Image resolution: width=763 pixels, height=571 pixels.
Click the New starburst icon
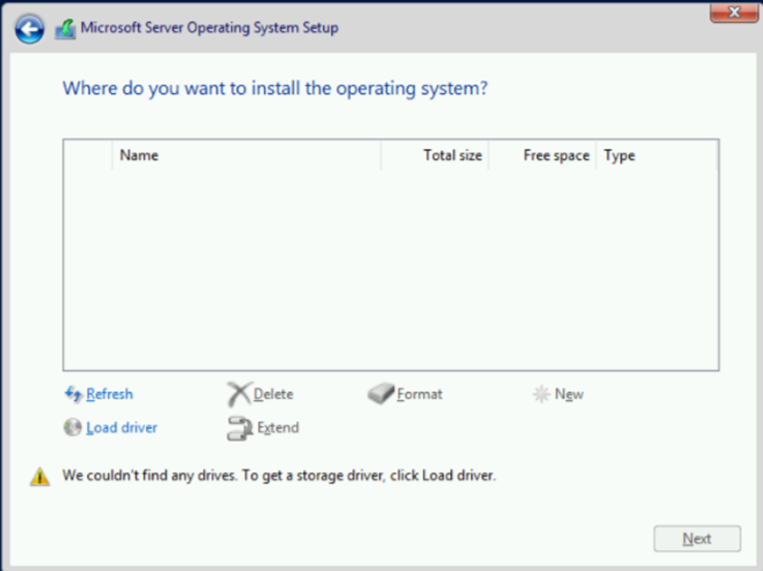tap(541, 394)
